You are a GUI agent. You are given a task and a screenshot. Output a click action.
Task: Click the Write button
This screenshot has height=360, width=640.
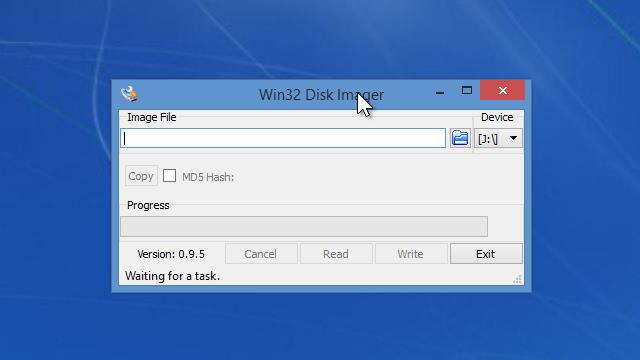(x=411, y=254)
